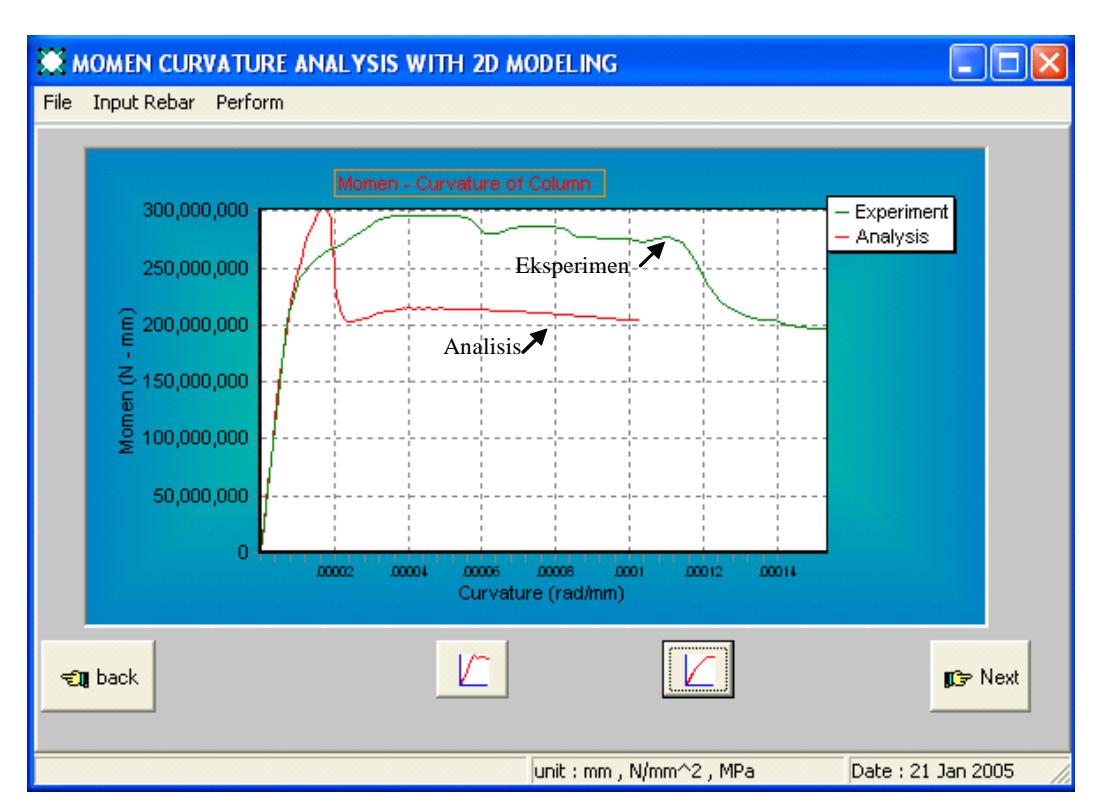Close the Momen Curvature Analysis window
1102x811 pixels.
click(1049, 63)
